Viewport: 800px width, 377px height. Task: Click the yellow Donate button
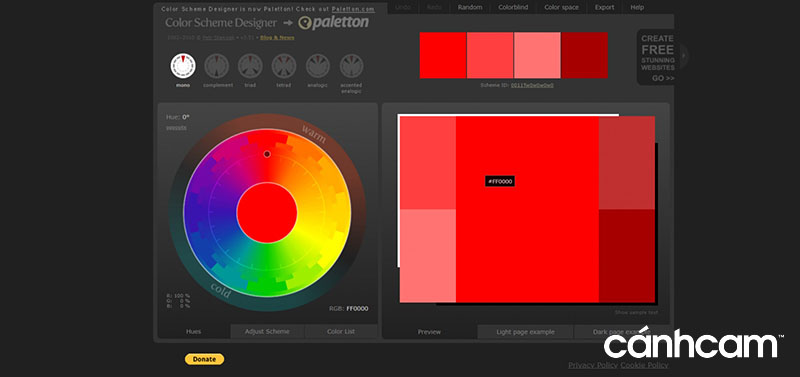click(204, 359)
